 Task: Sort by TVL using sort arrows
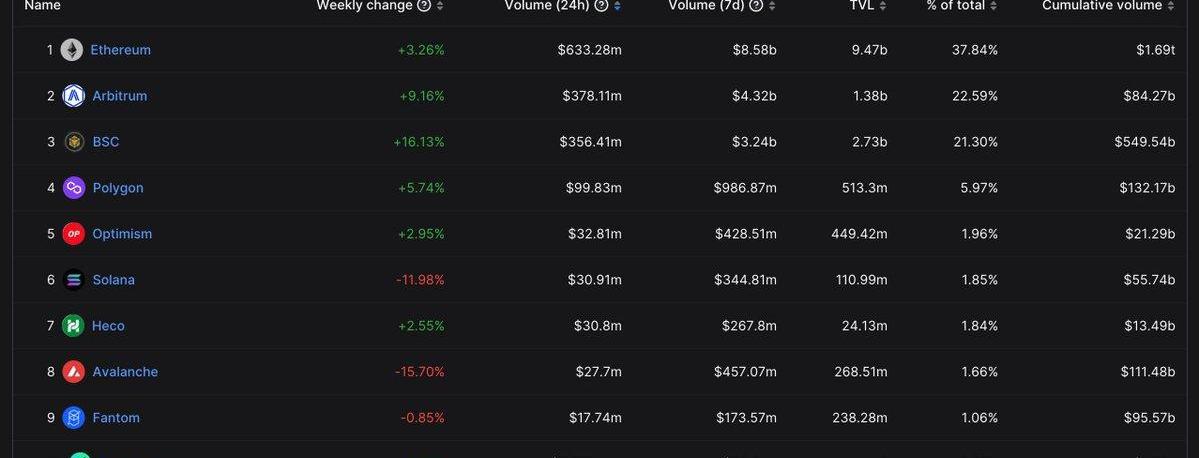pyautogui.click(x=883, y=6)
